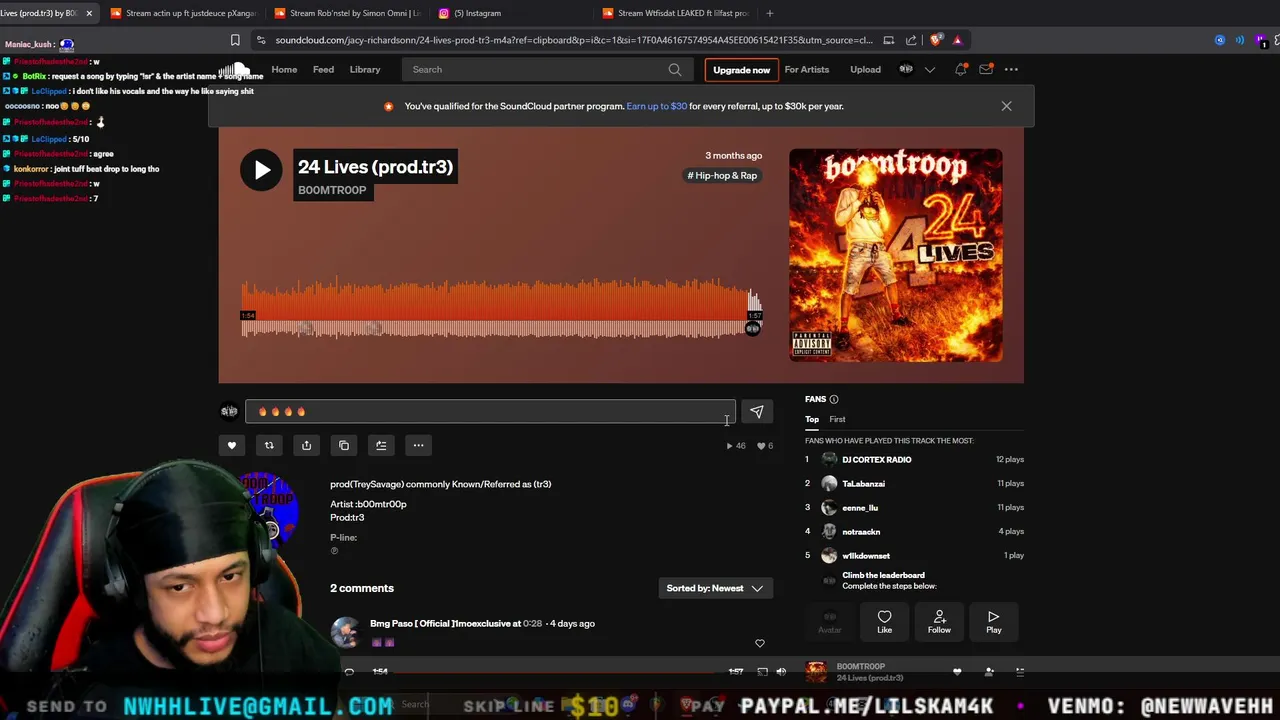Screen dimensions: 1280x720
Task: Copy the track link with the copy icon
Action: 344,445
